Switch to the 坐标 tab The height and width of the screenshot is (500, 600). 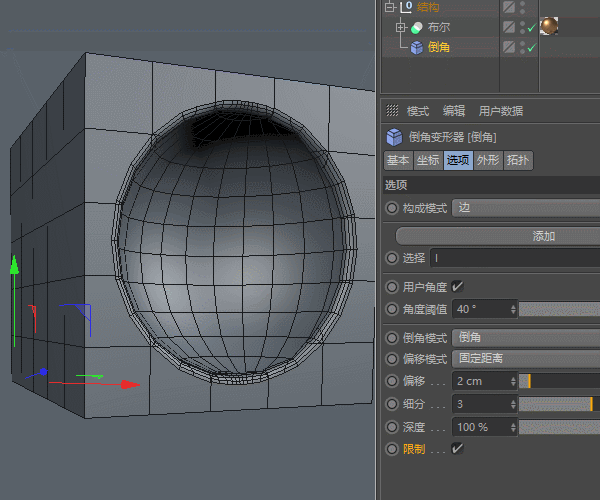(x=428, y=160)
